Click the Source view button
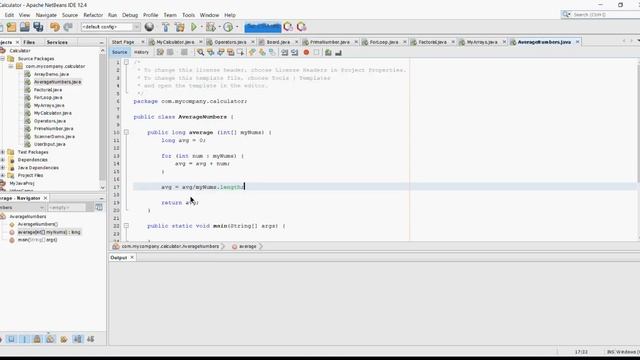This screenshot has height=360, width=640. 120,52
